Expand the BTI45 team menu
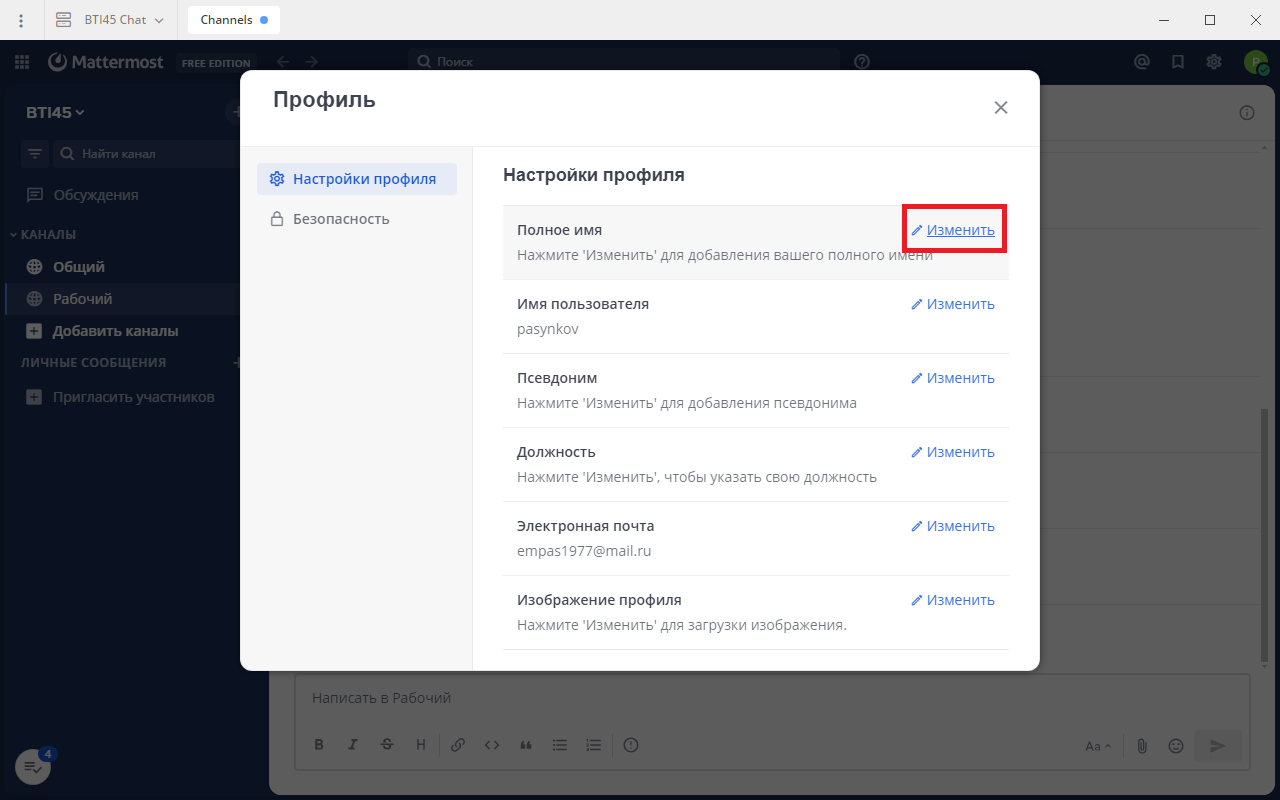The width and height of the screenshot is (1280, 800). 56,113
